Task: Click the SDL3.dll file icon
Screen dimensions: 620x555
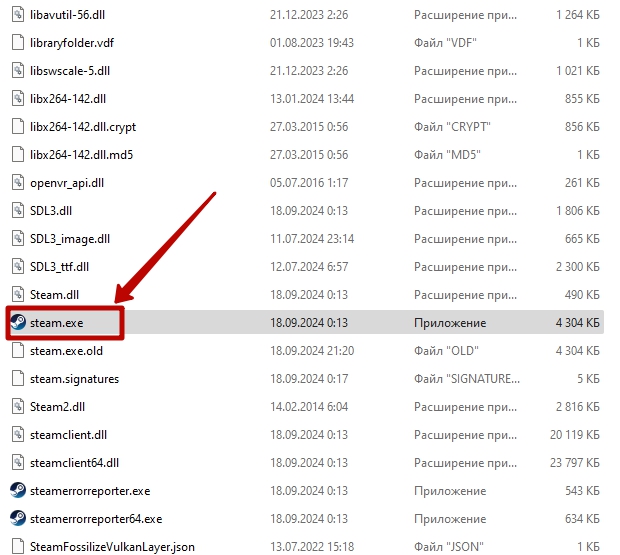Action: [x=18, y=211]
